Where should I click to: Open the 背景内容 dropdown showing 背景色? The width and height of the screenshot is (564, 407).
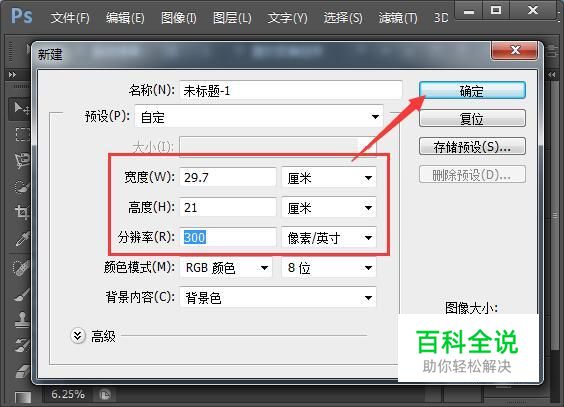point(278,297)
